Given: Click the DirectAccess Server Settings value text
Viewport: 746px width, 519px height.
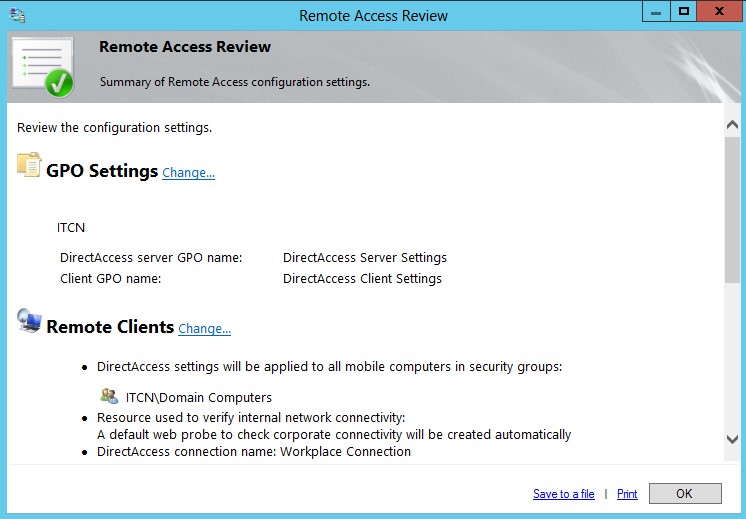Looking at the screenshot, I should pyautogui.click(x=364, y=258).
